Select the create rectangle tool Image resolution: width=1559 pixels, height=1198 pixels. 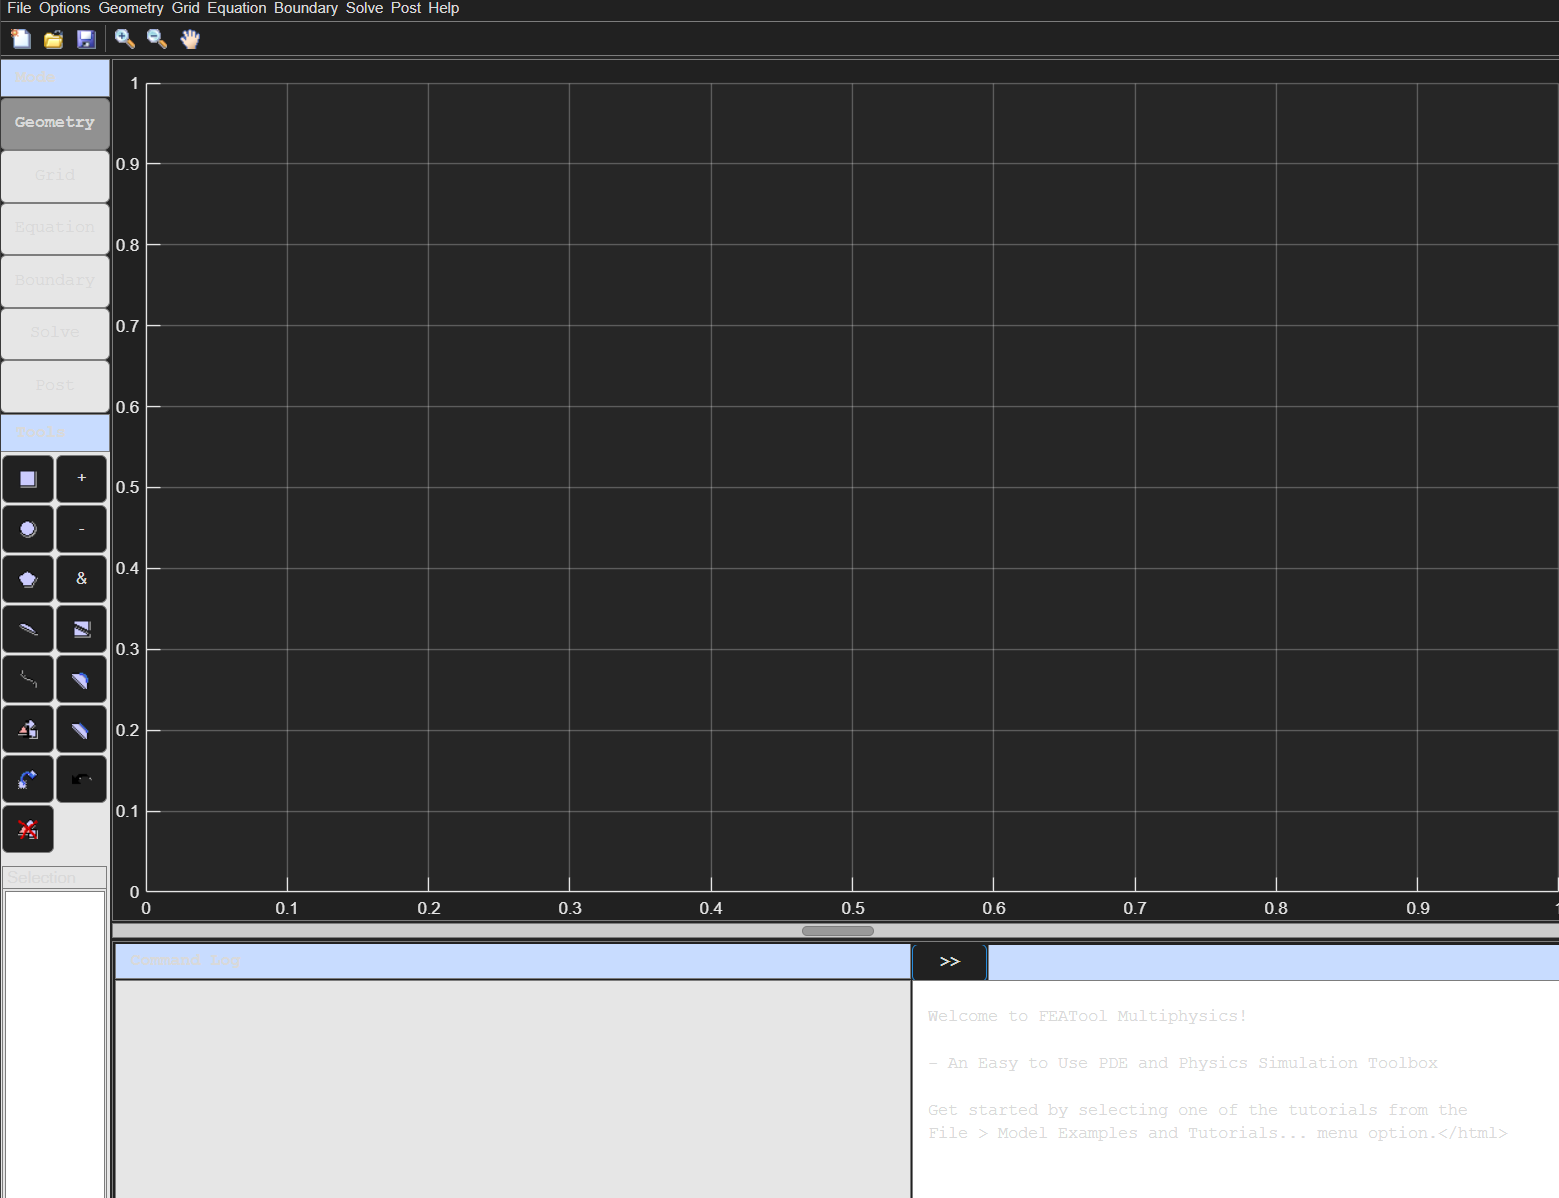tap(28, 479)
